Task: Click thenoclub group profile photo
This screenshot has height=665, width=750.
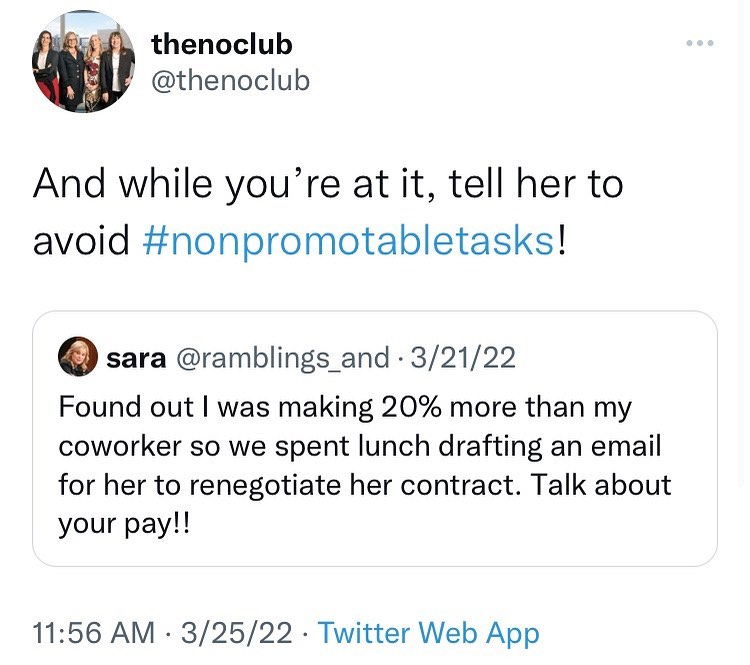Action: pyautogui.click(x=84, y=61)
